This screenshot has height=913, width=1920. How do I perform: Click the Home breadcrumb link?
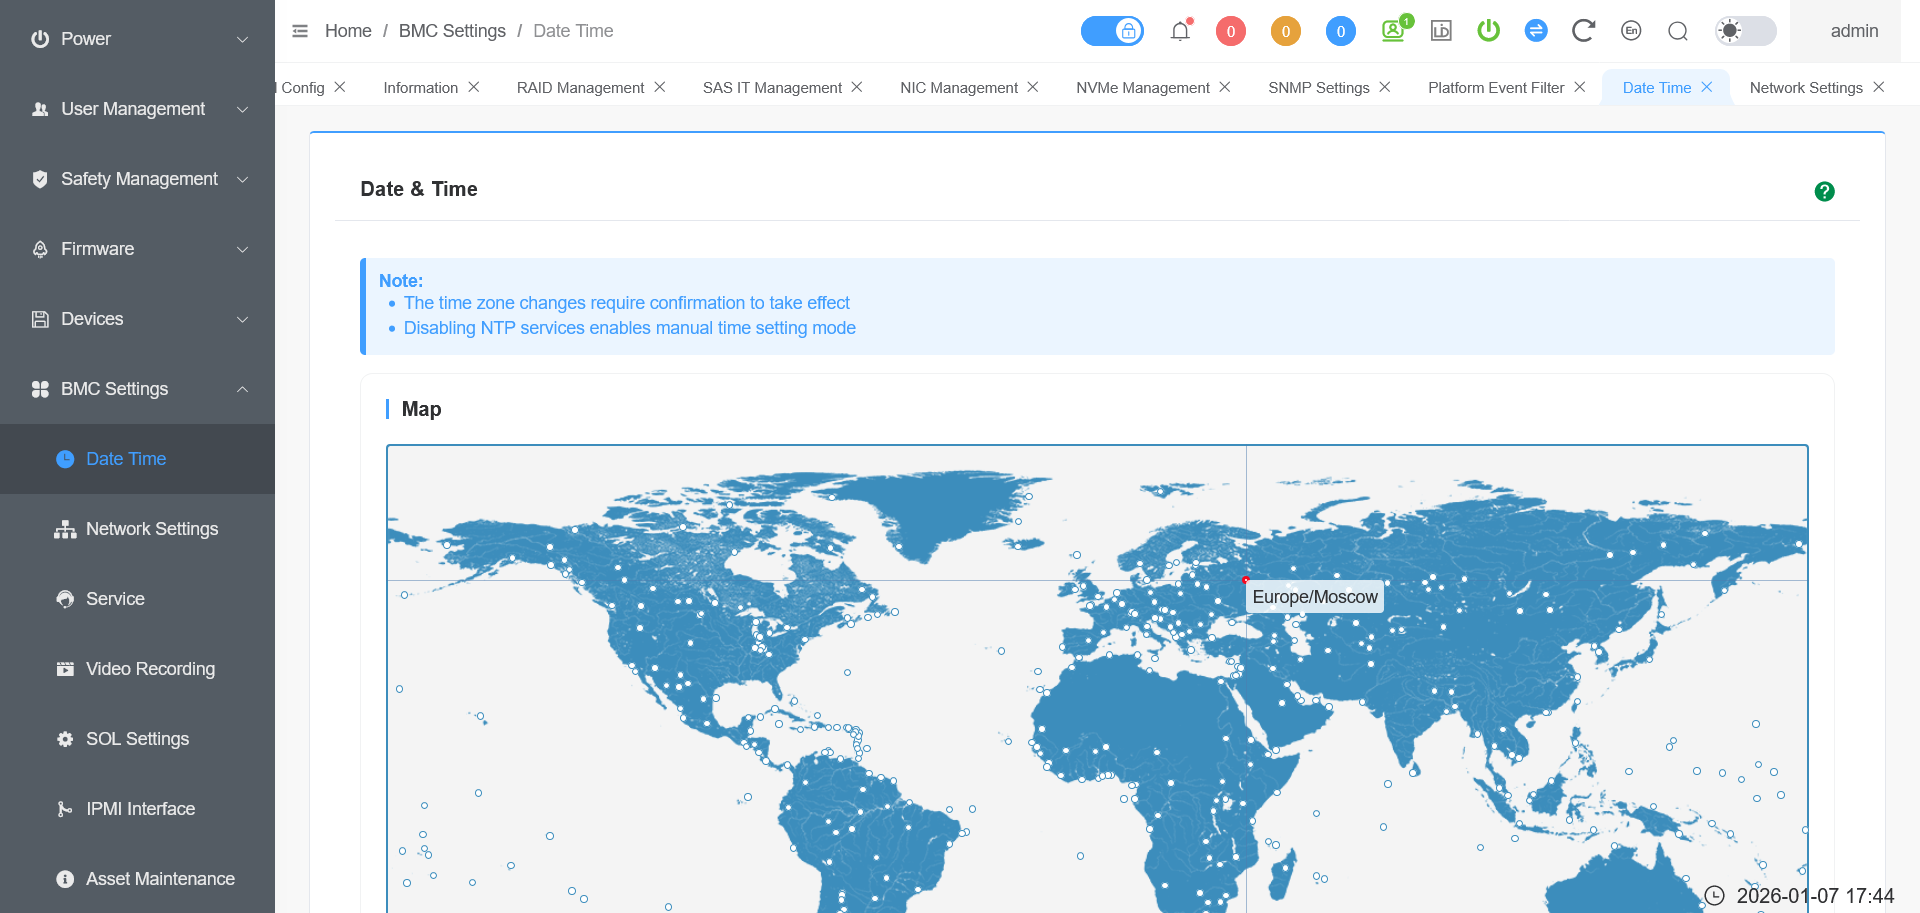click(348, 31)
